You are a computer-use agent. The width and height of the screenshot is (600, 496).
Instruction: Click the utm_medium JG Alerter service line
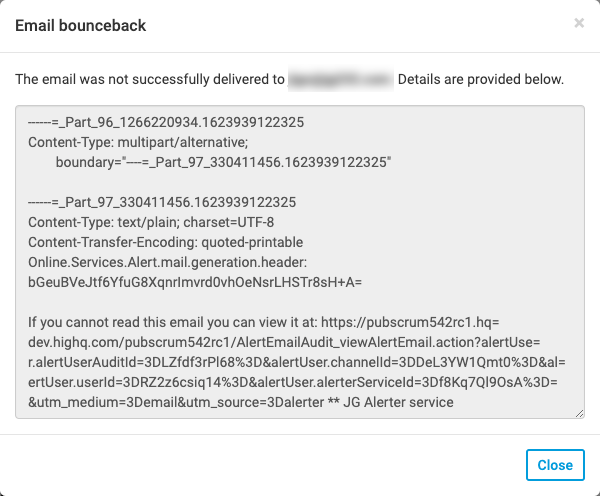[x=241, y=402]
